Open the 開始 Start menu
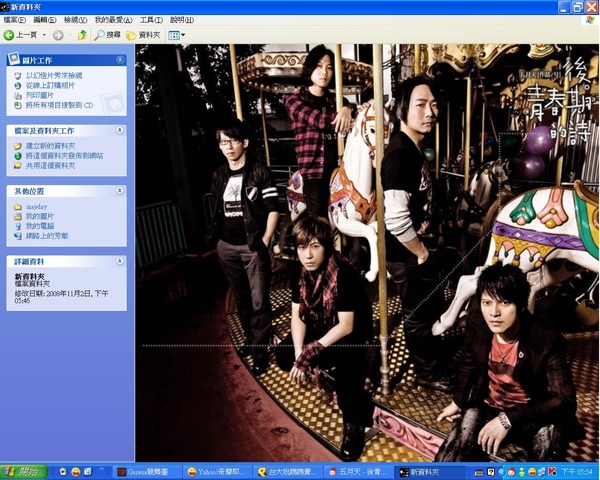Screen dimensions: 600x480 [23, 471]
